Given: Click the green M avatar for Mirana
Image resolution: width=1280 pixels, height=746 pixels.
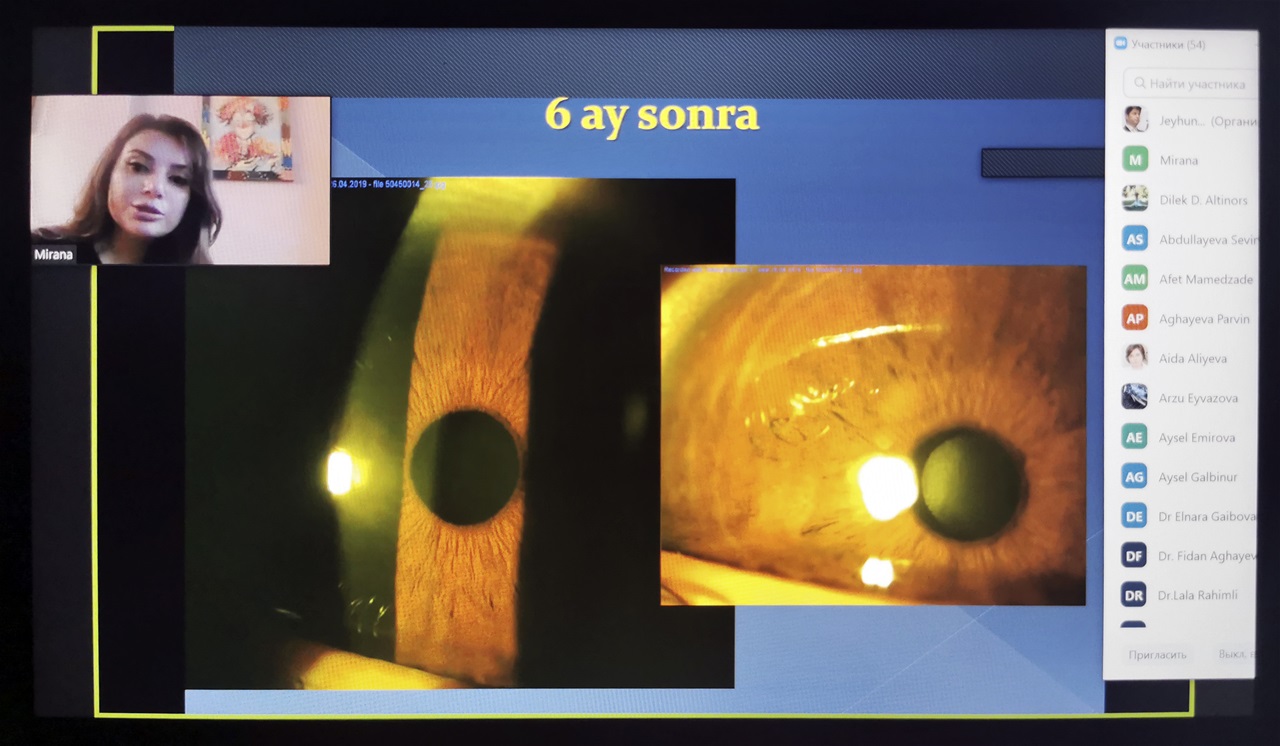Looking at the screenshot, I should [x=1134, y=160].
